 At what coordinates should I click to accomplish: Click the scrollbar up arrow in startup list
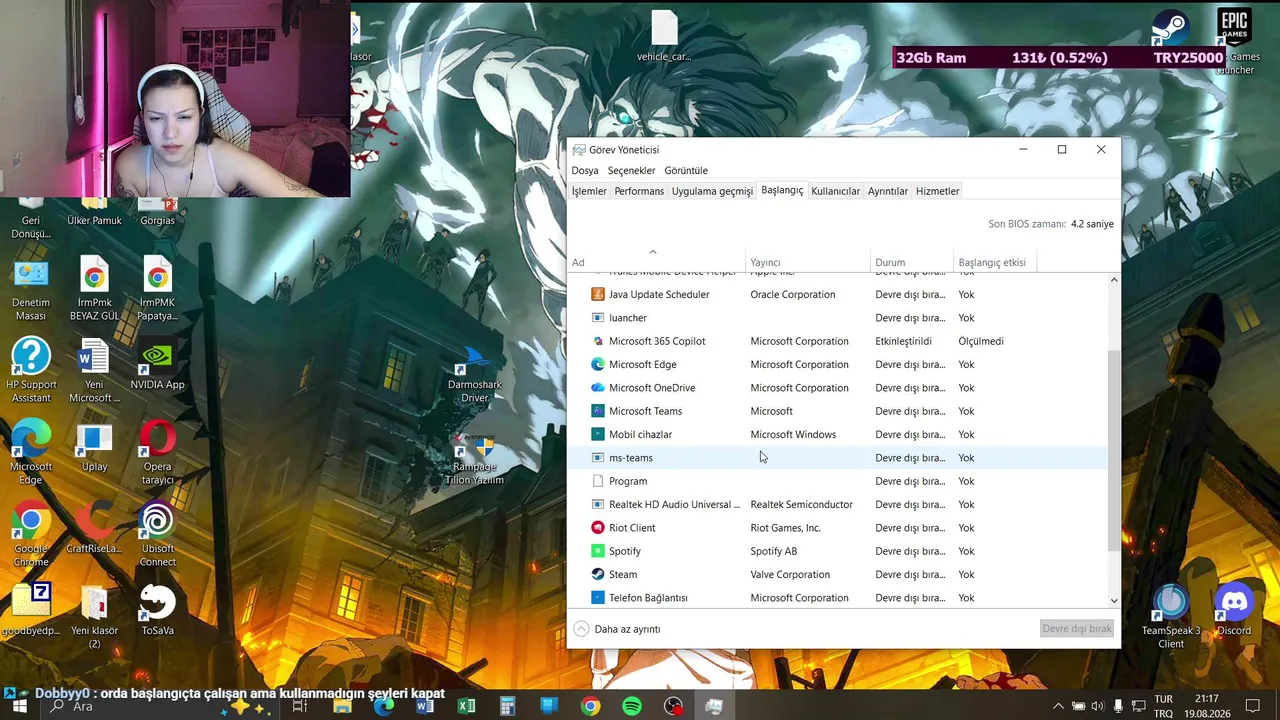click(x=1114, y=280)
